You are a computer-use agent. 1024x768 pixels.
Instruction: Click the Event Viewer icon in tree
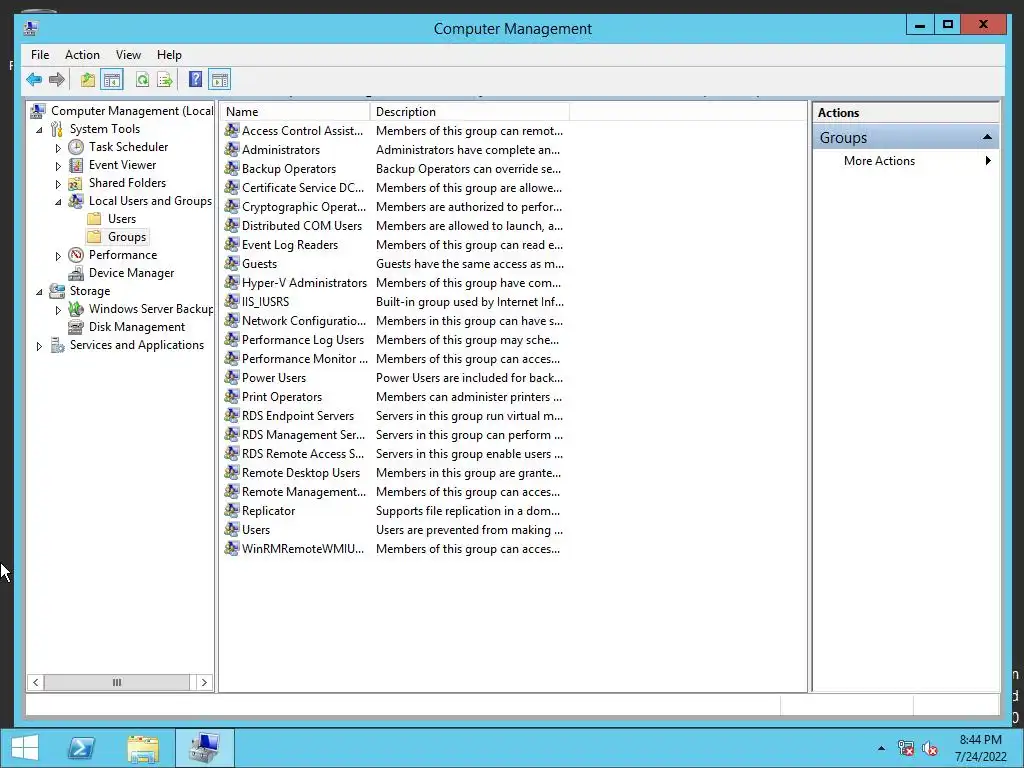(x=76, y=165)
